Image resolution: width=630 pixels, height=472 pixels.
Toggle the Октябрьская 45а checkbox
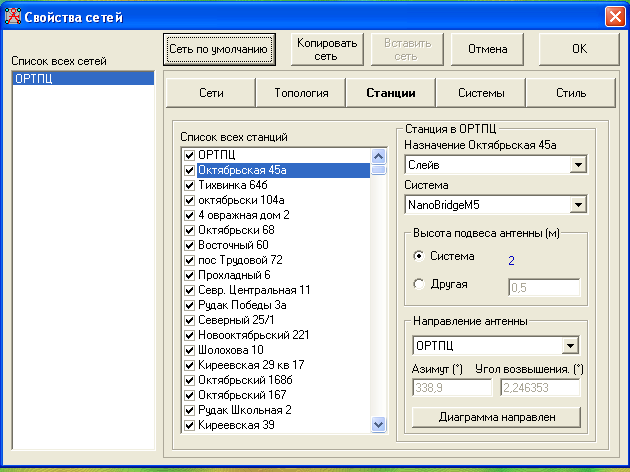pos(189,170)
